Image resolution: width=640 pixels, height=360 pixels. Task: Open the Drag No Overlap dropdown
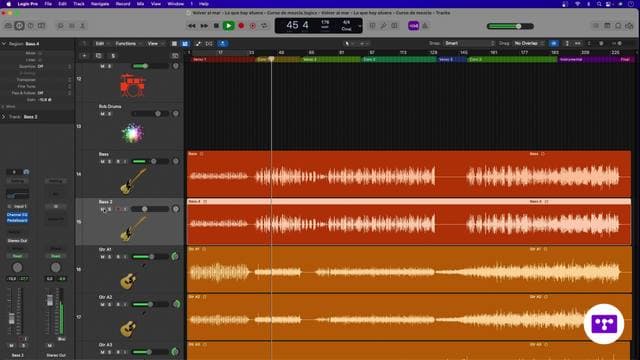528,43
